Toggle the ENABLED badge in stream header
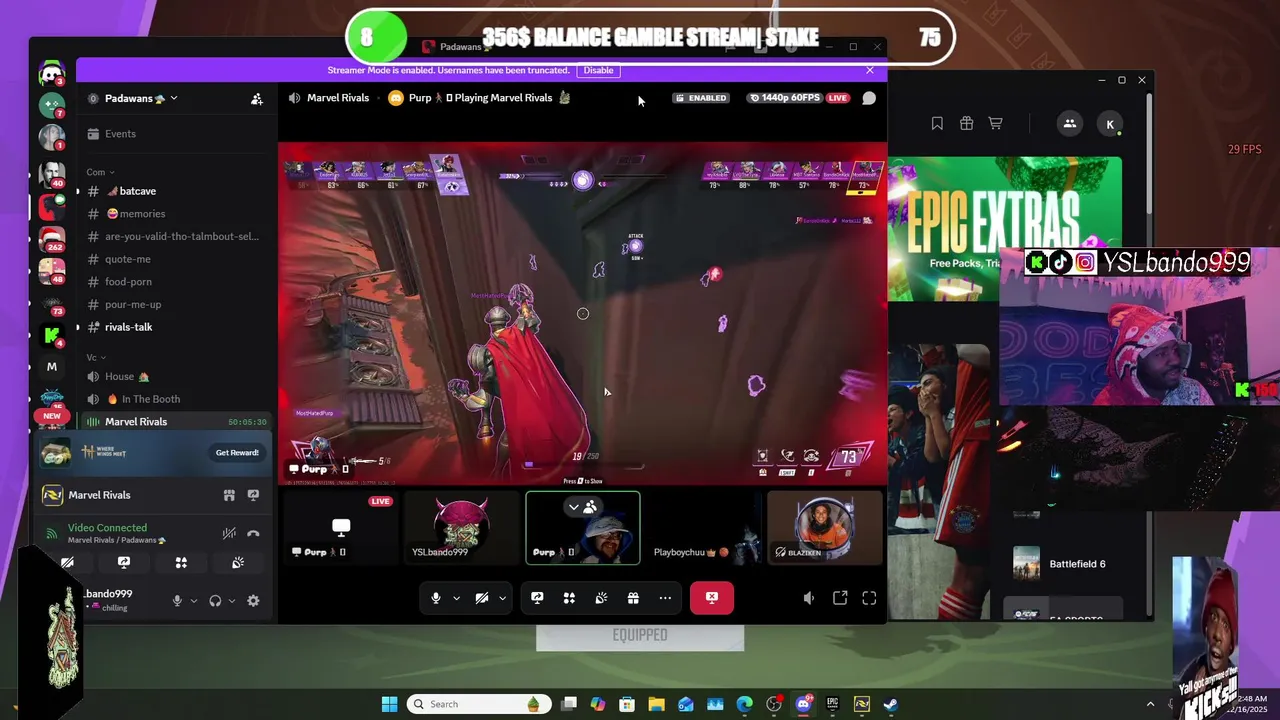Screen dimensions: 1280x720 (701, 98)
